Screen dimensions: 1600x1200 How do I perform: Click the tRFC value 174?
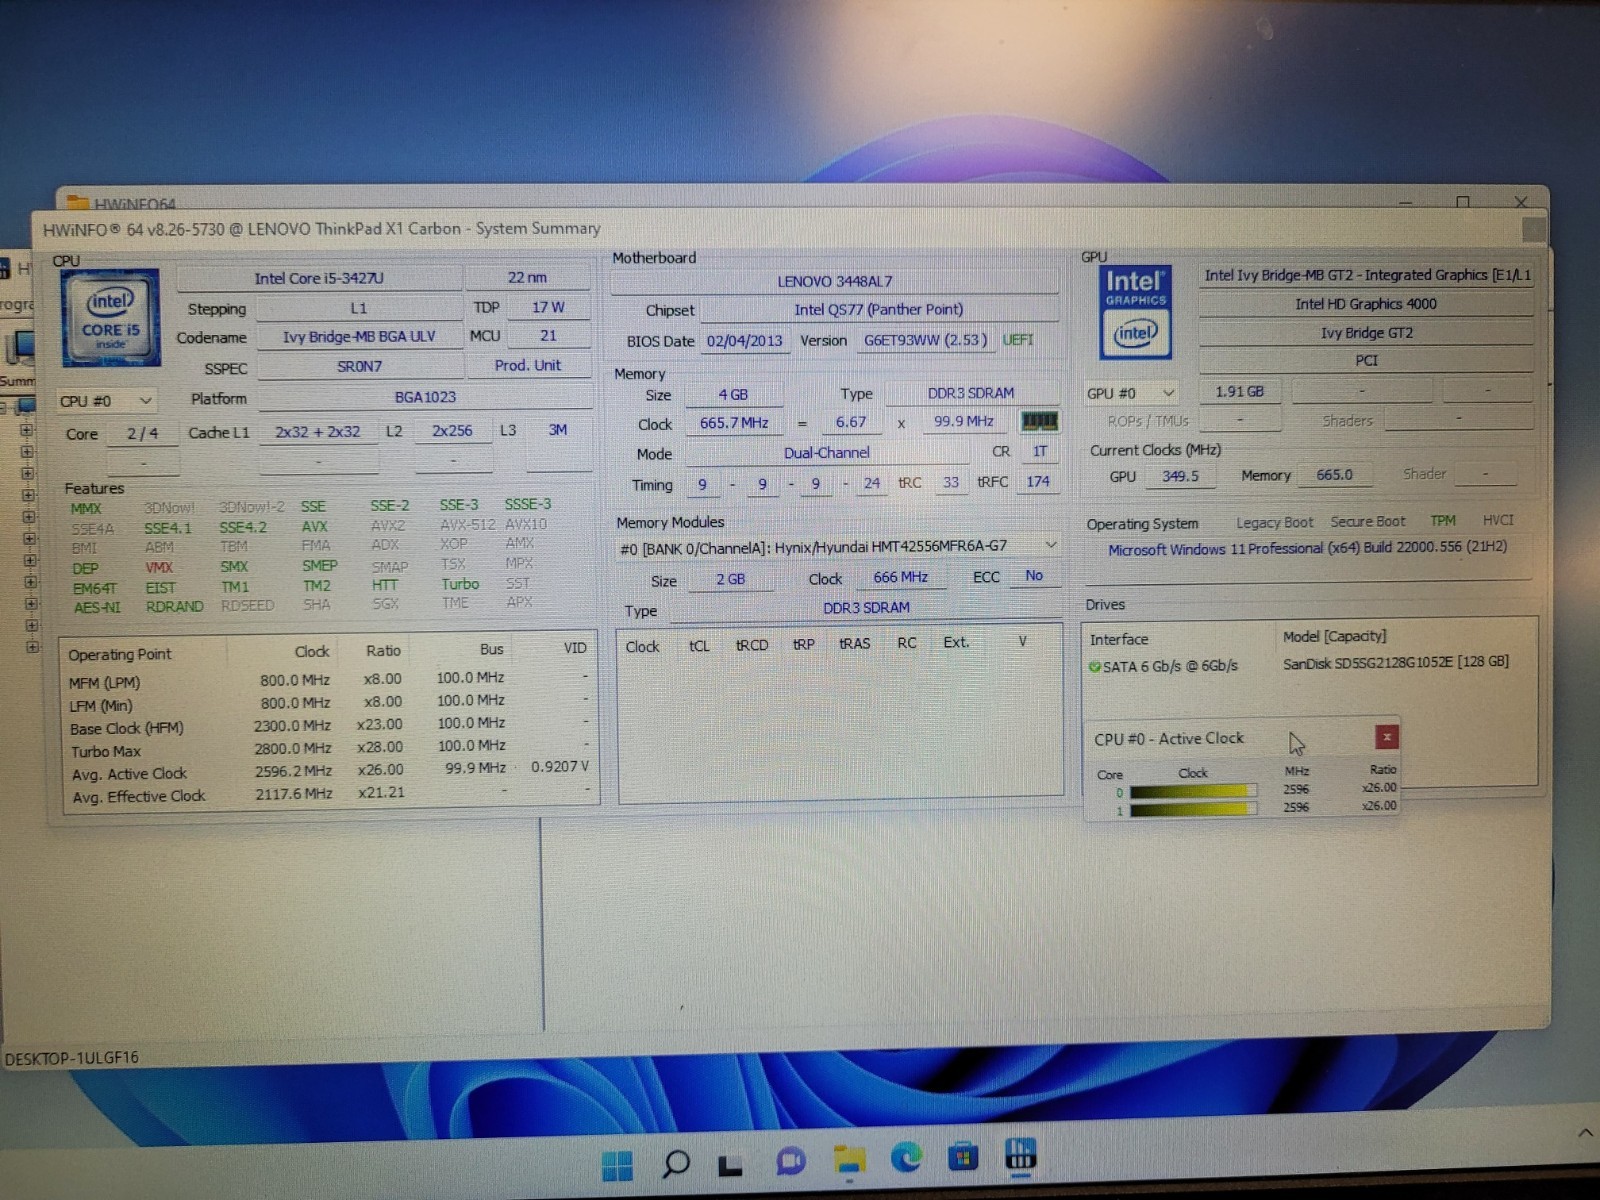(1037, 481)
